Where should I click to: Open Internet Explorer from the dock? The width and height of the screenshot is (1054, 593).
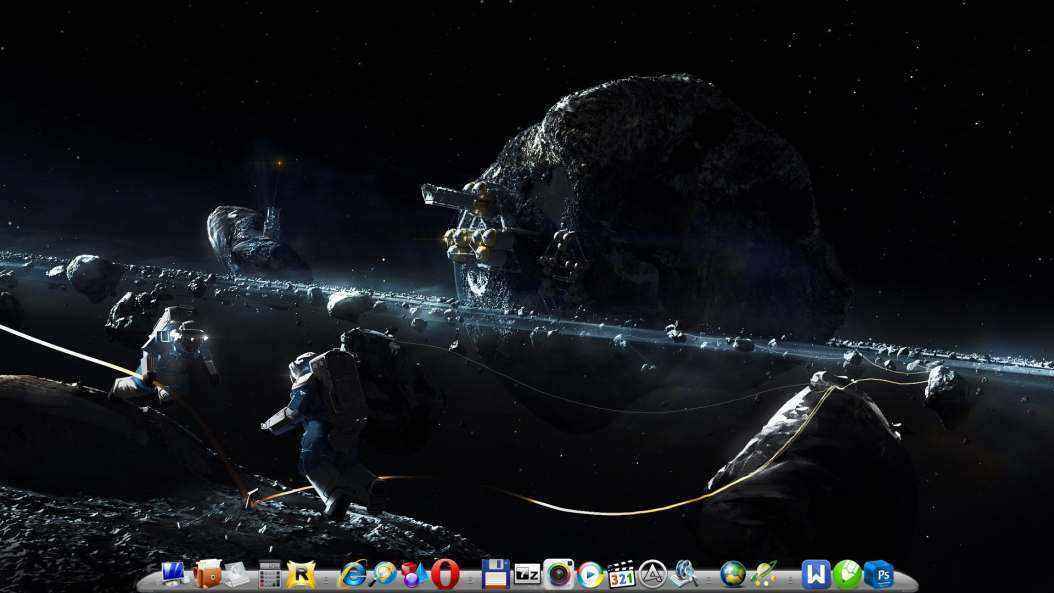click(353, 575)
